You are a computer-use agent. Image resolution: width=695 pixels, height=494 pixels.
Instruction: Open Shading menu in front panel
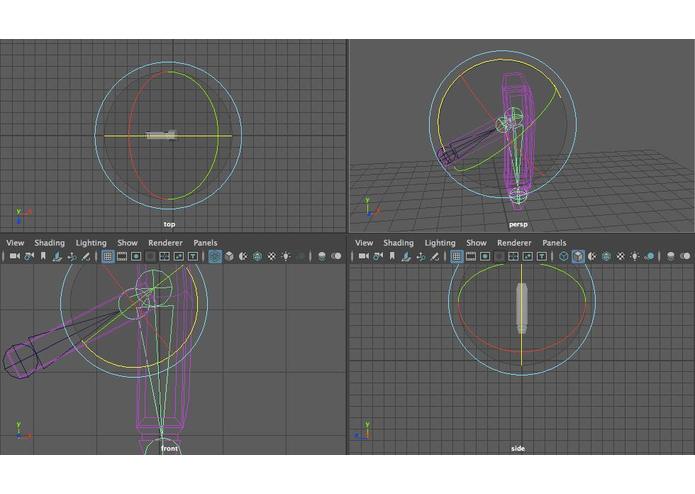50,243
